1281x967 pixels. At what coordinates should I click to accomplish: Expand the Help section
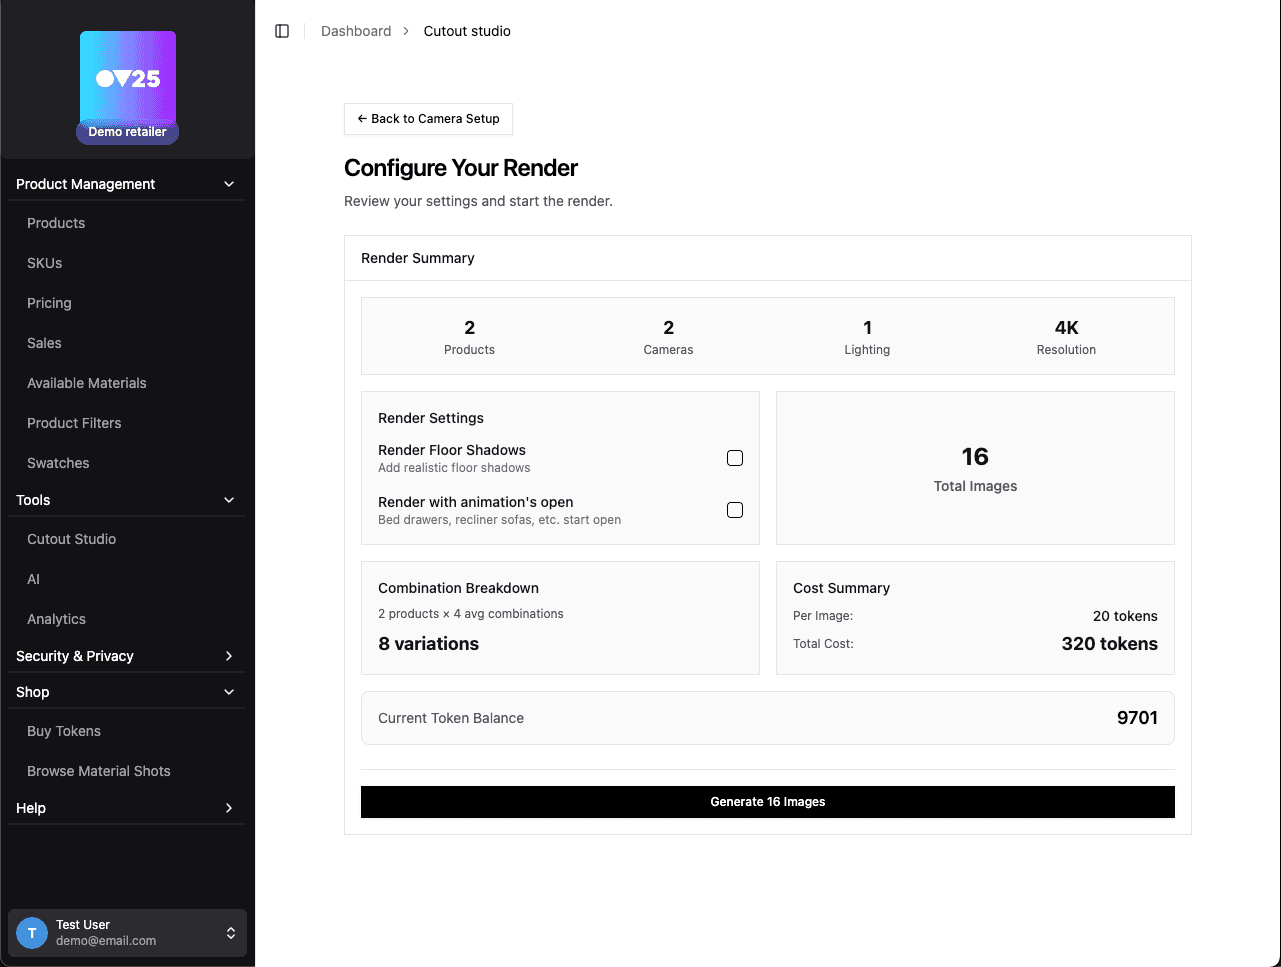(x=228, y=808)
